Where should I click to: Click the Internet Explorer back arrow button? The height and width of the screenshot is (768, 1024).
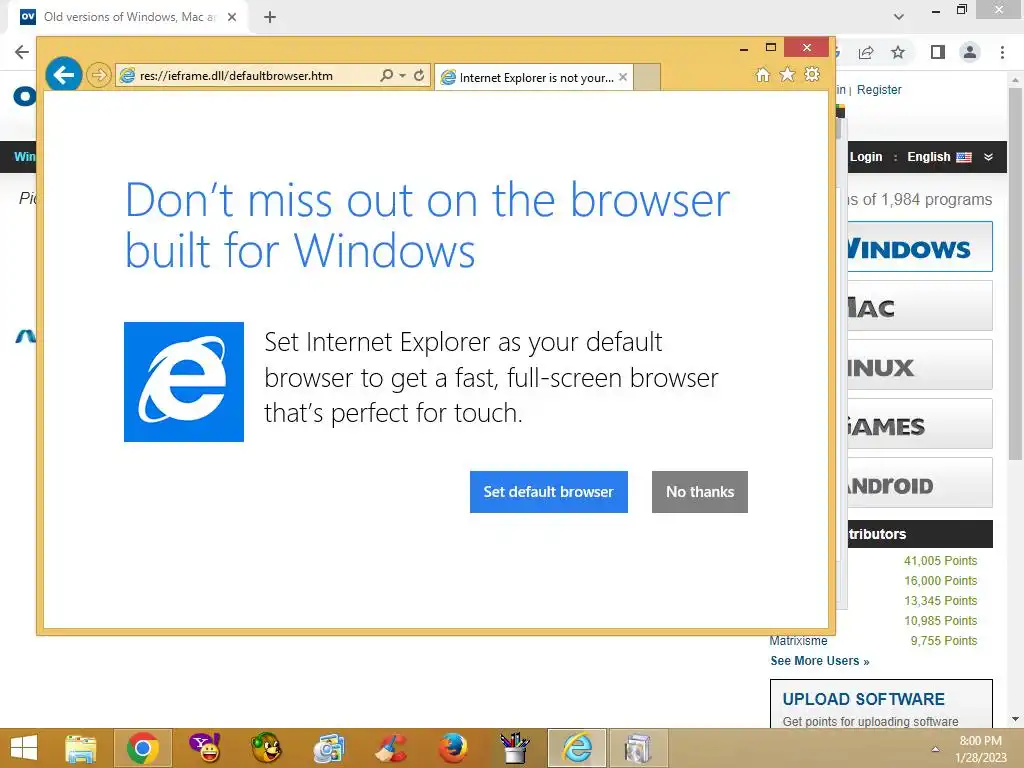(63, 75)
